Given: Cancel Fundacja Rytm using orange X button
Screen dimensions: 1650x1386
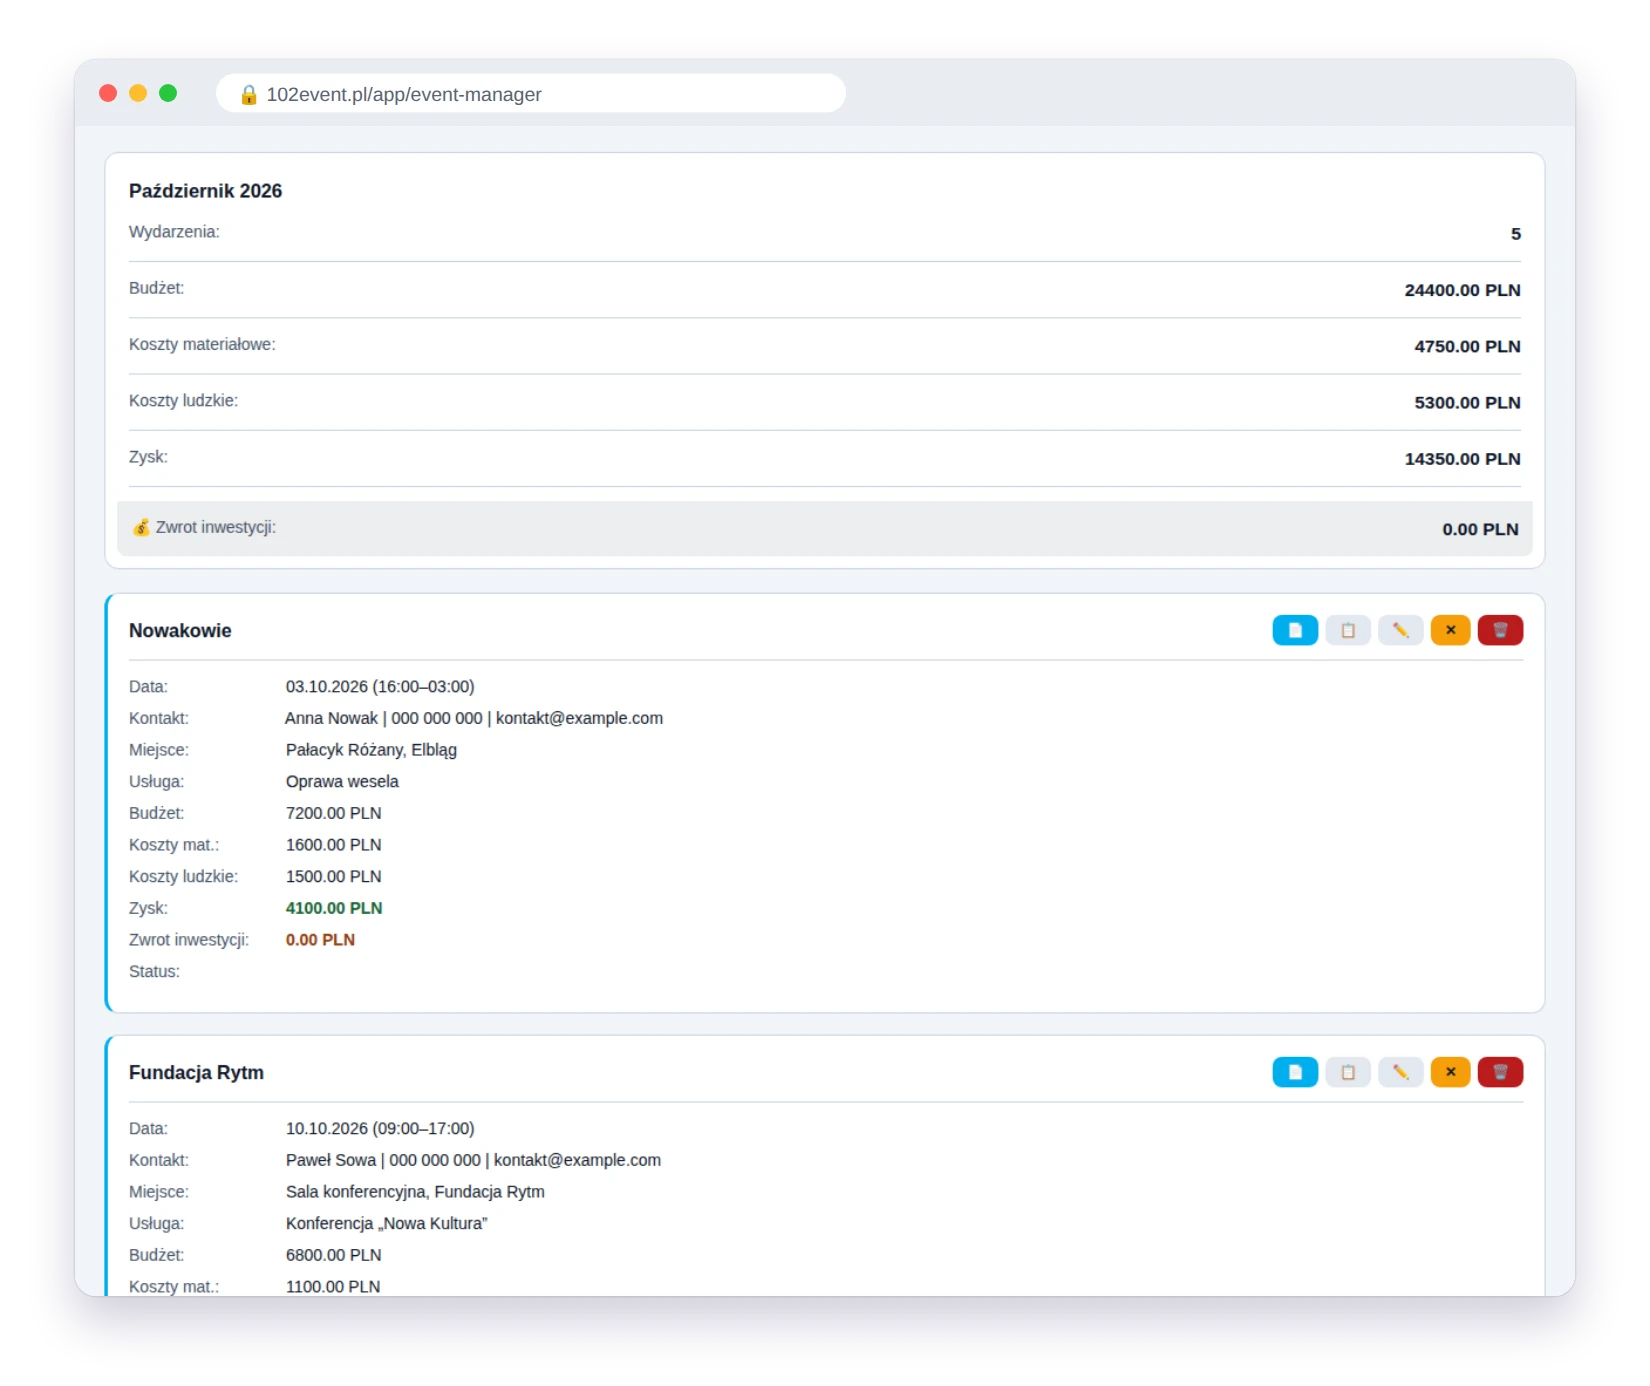Looking at the screenshot, I should click(1450, 1072).
